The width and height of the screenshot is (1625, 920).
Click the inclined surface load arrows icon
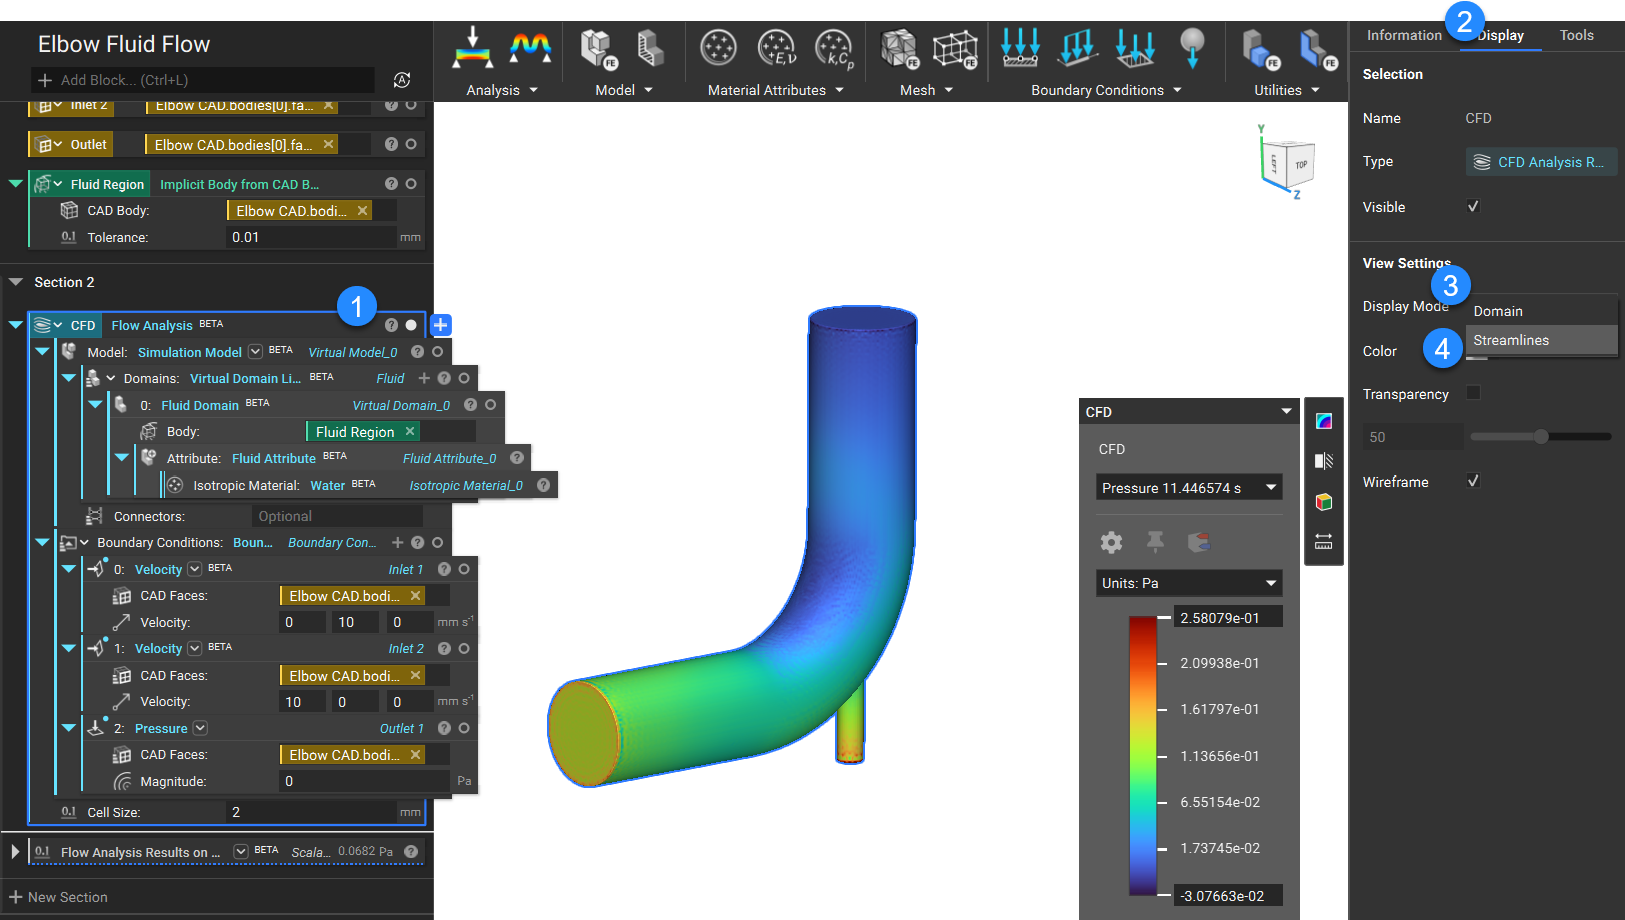[x=1078, y=47]
